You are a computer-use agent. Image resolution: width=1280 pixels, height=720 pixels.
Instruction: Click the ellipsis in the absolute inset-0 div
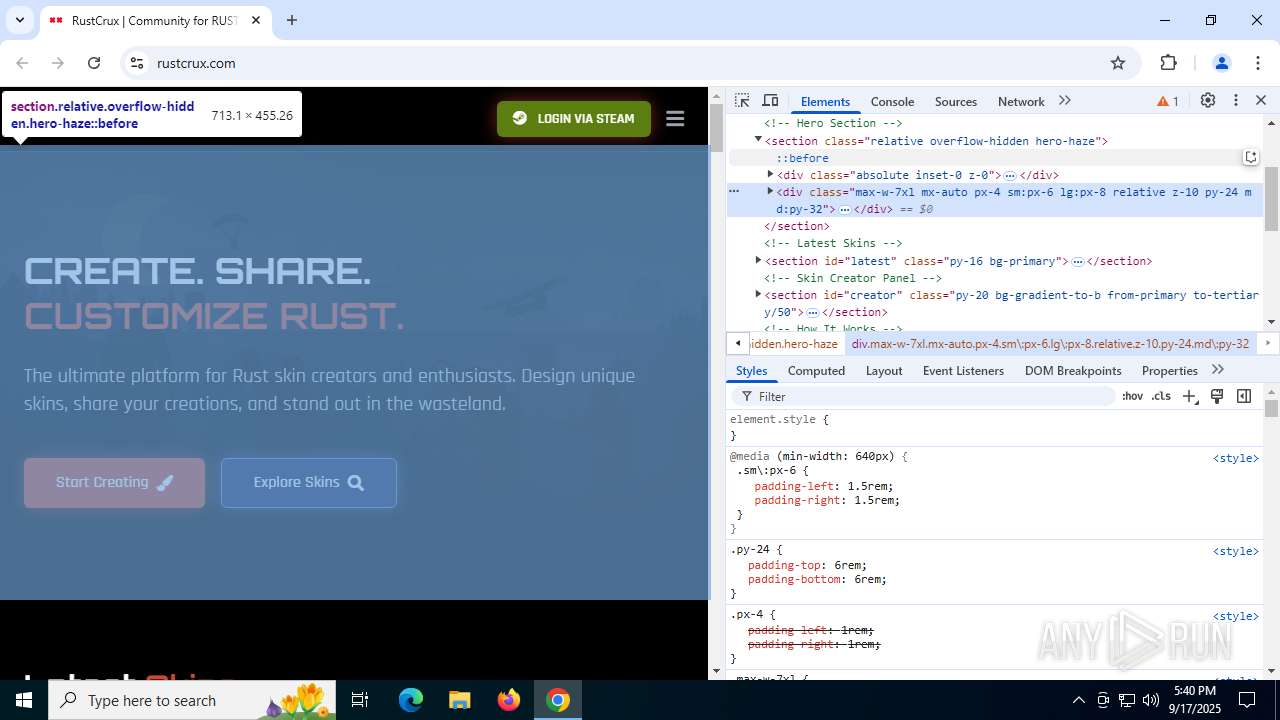(1010, 176)
